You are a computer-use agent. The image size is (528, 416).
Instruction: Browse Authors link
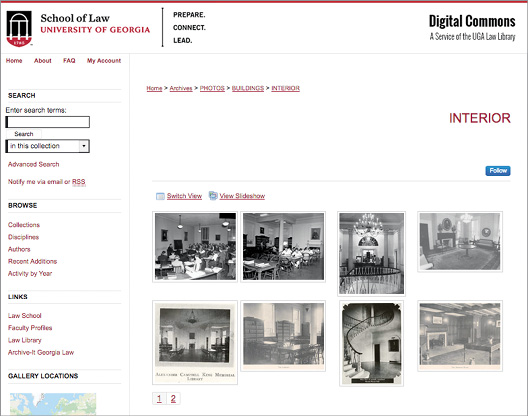19,249
